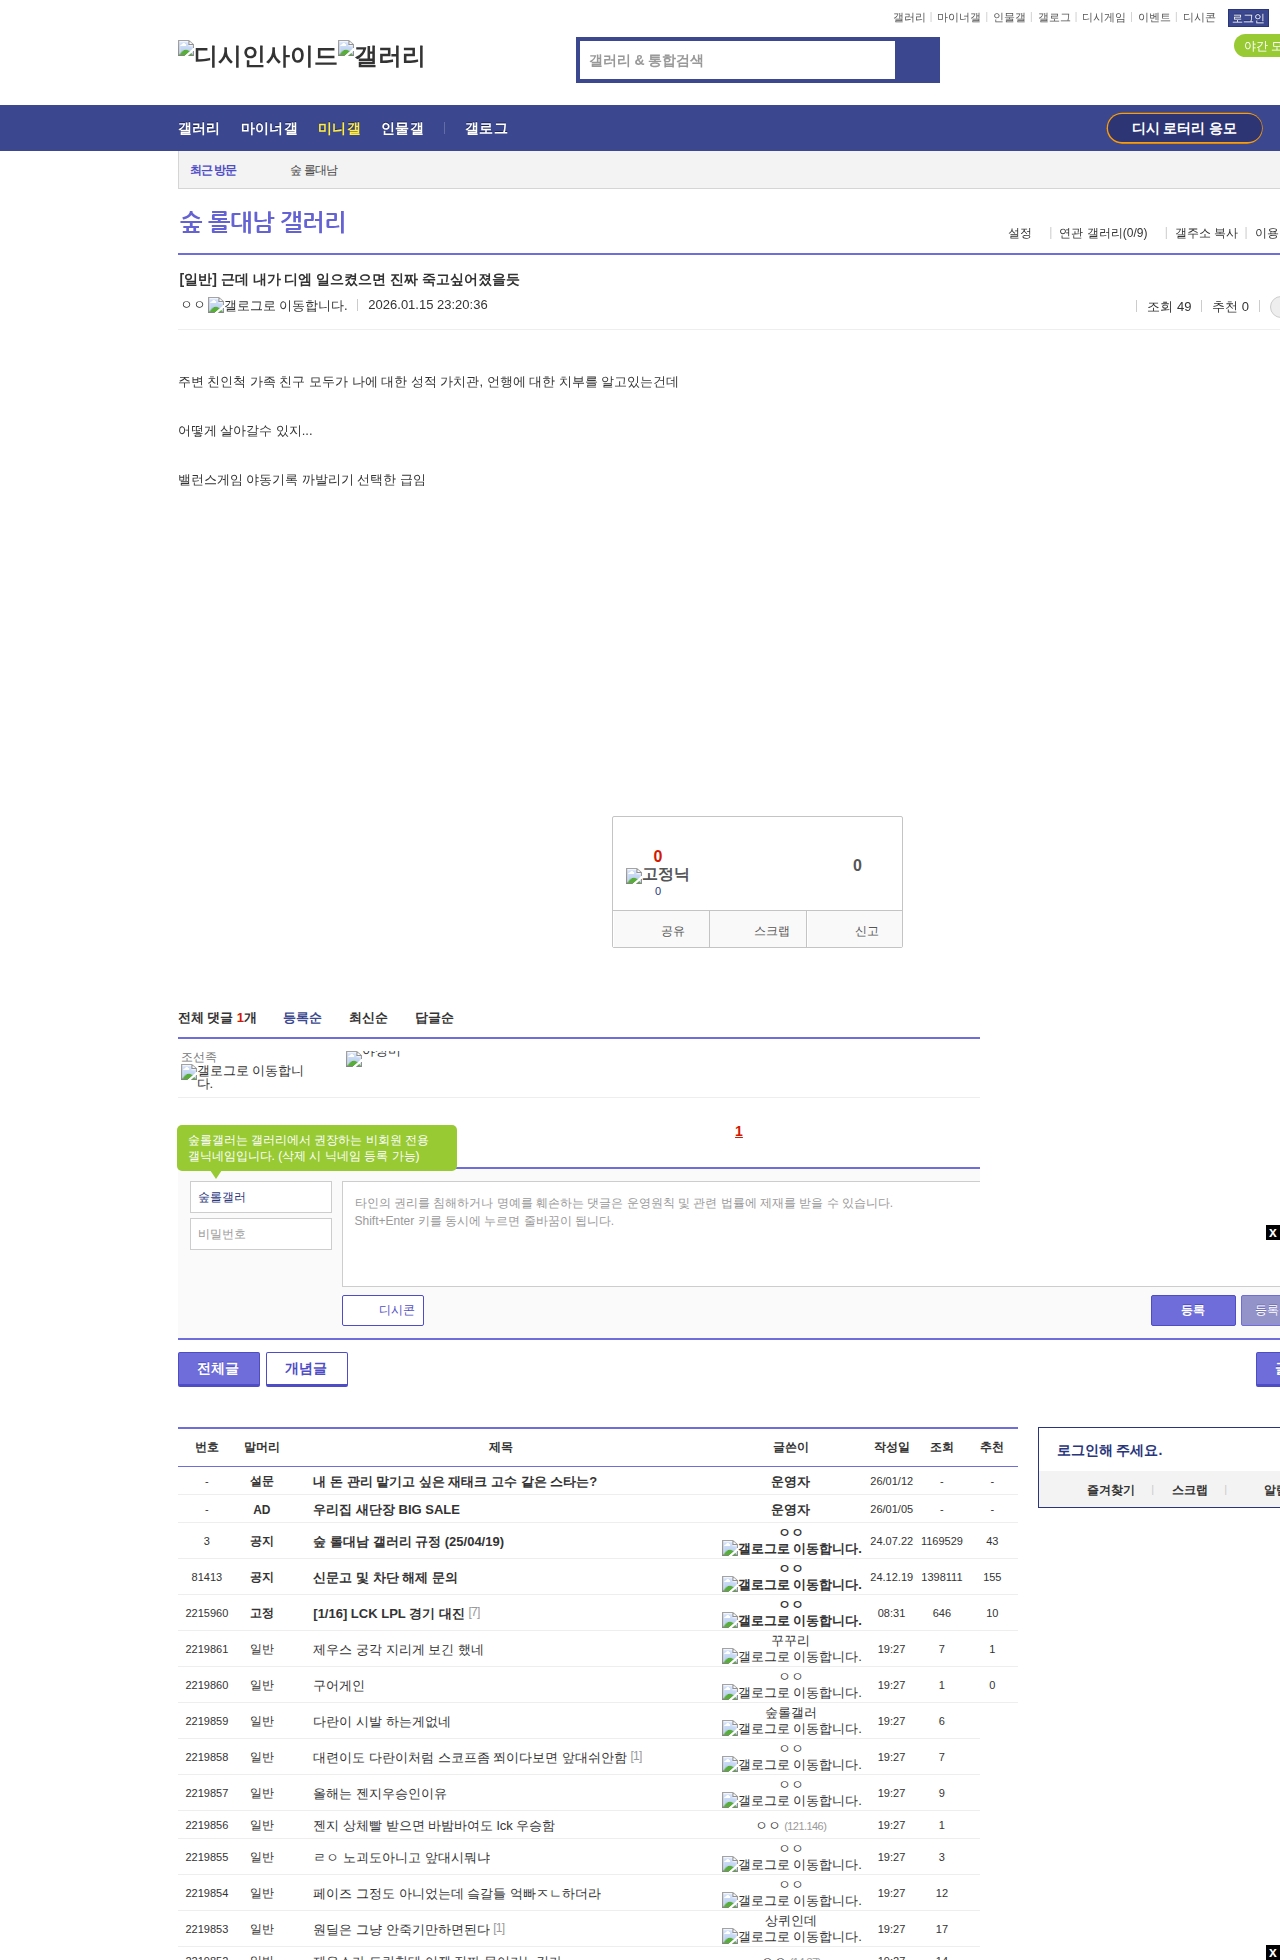Click the 고정닉 upvote icon
This screenshot has height=1960, width=1280.
coord(657,875)
